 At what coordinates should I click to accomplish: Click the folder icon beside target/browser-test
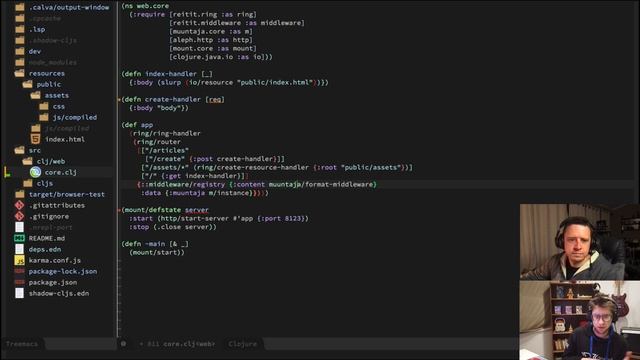point(20,194)
